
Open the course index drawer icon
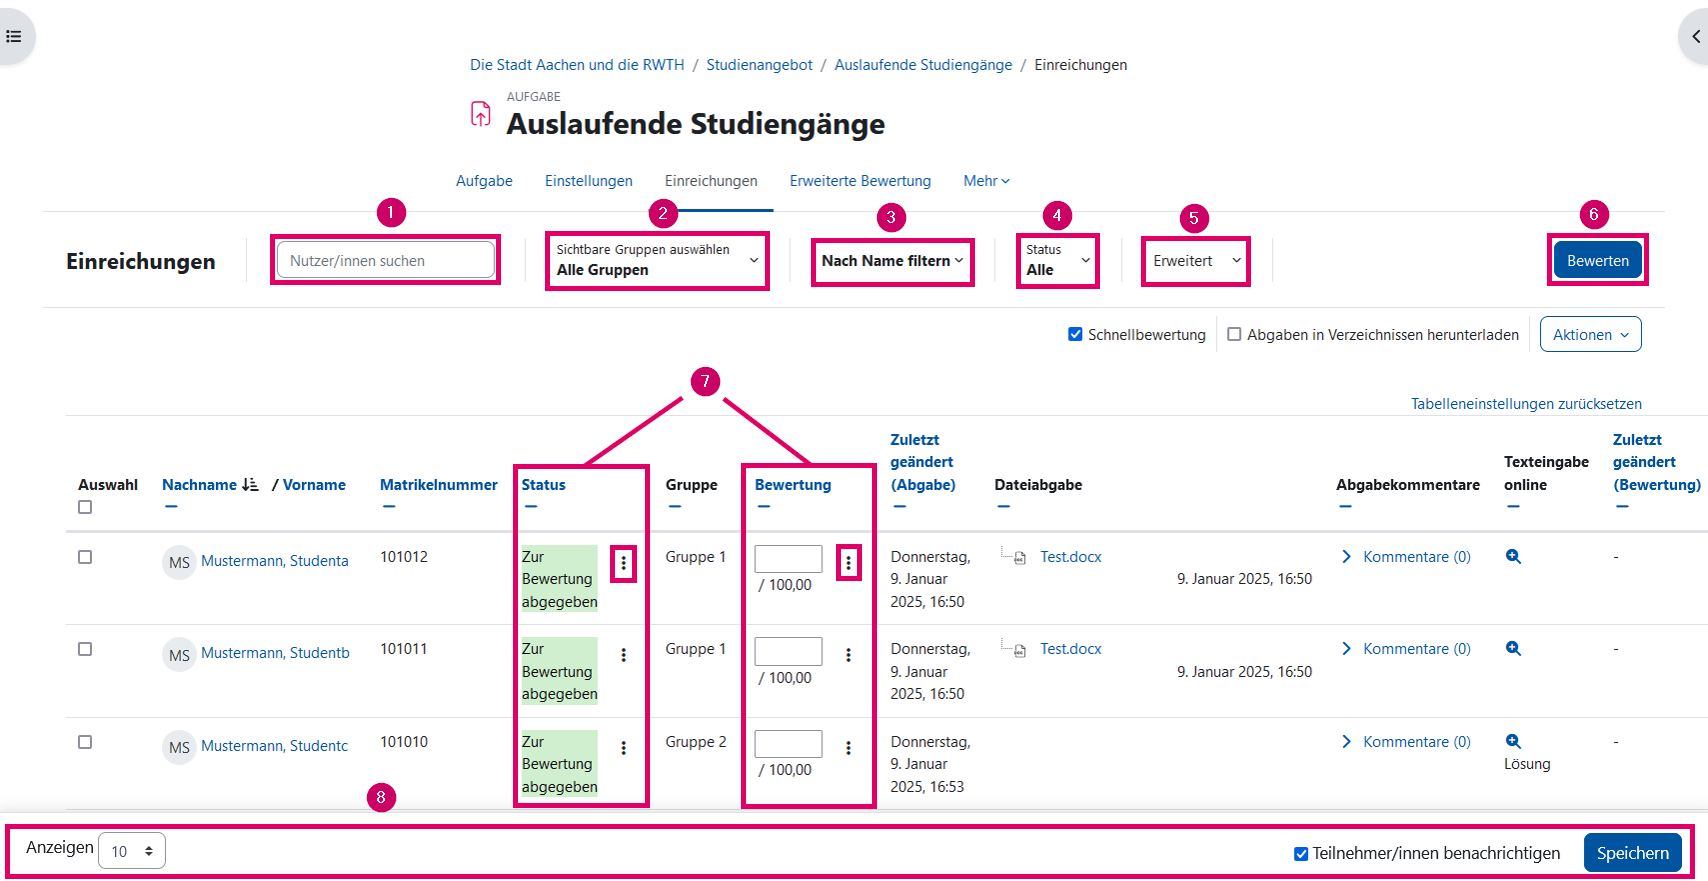(14, 36)
